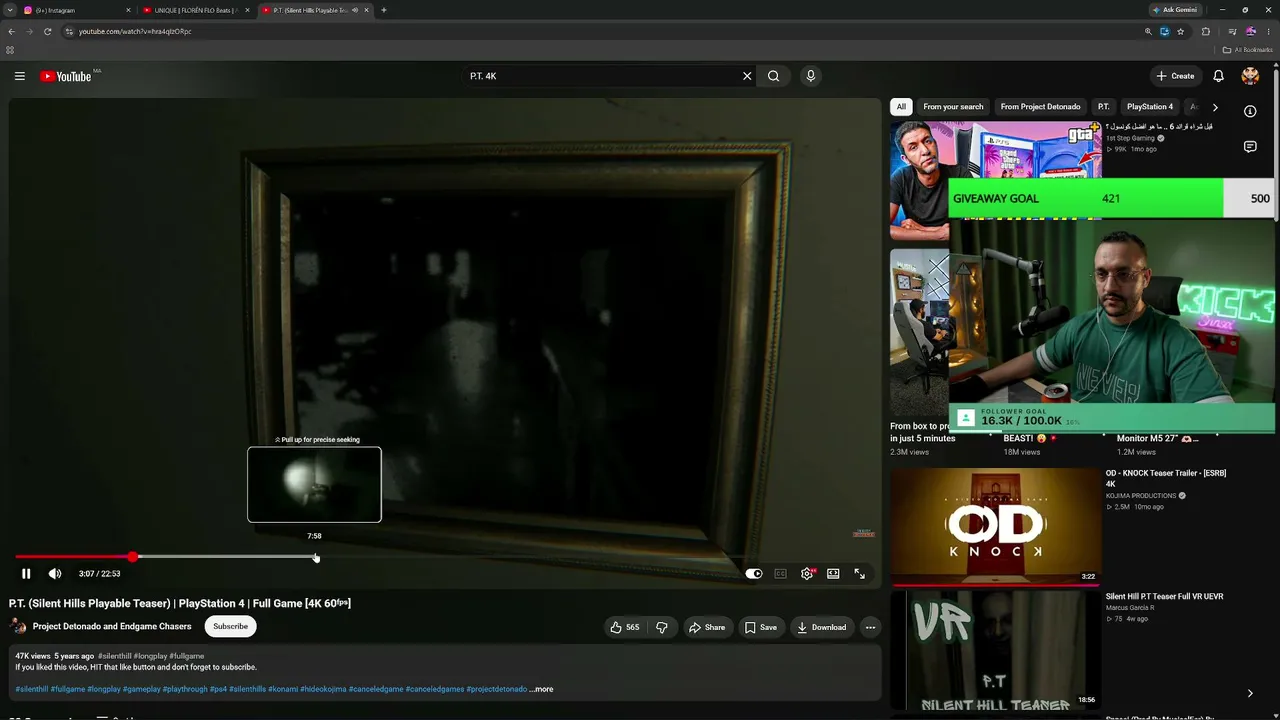Open the comments panel icon on right
The height and width of the screenshot is (720, 1280).
click(x=1250, y=147)
